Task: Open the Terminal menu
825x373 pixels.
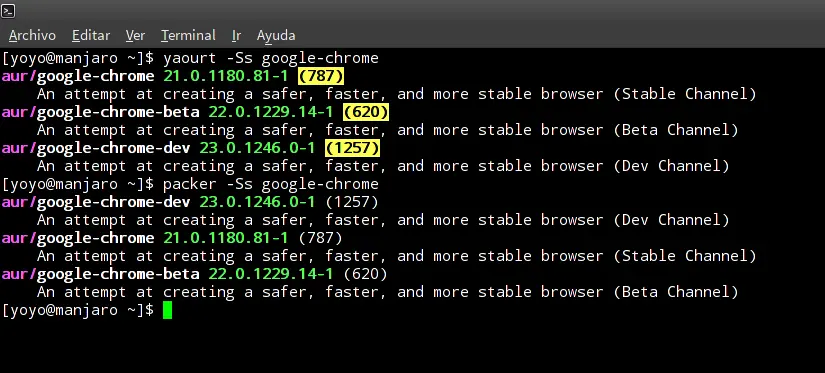Action: 188,35
